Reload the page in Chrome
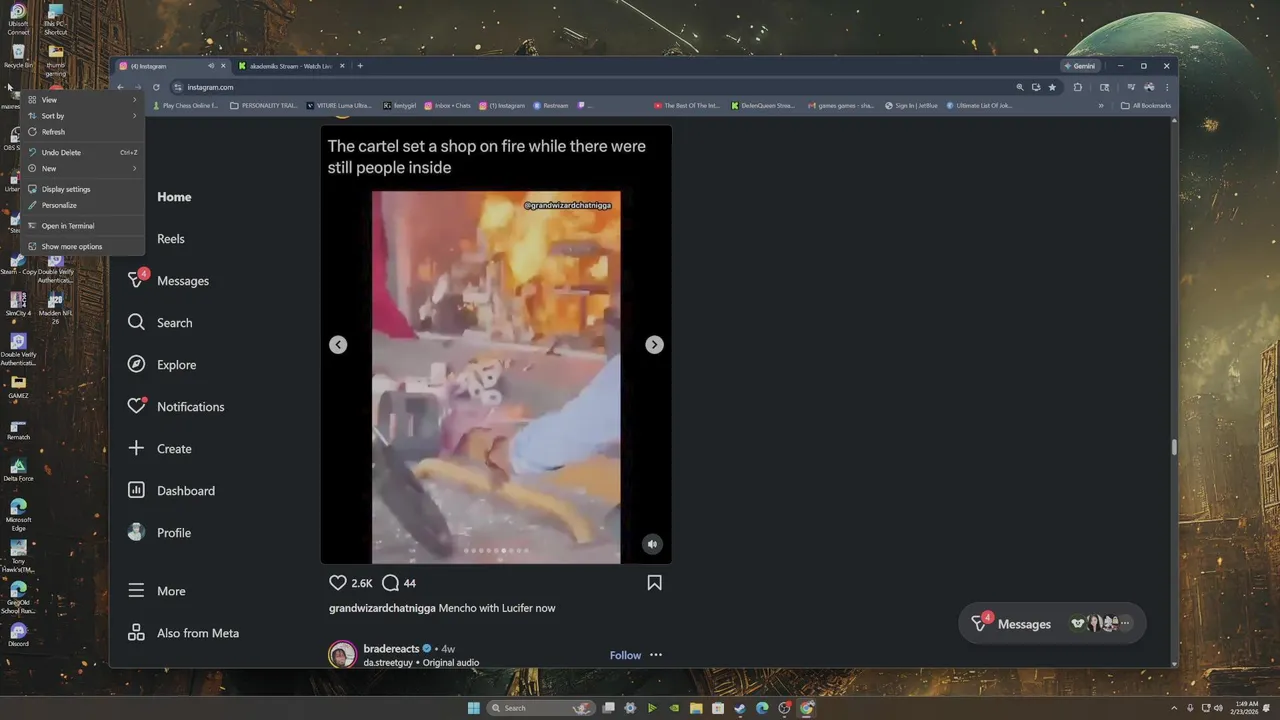The width and height of the screenshot is (1280, 720). tap(156, 87)
